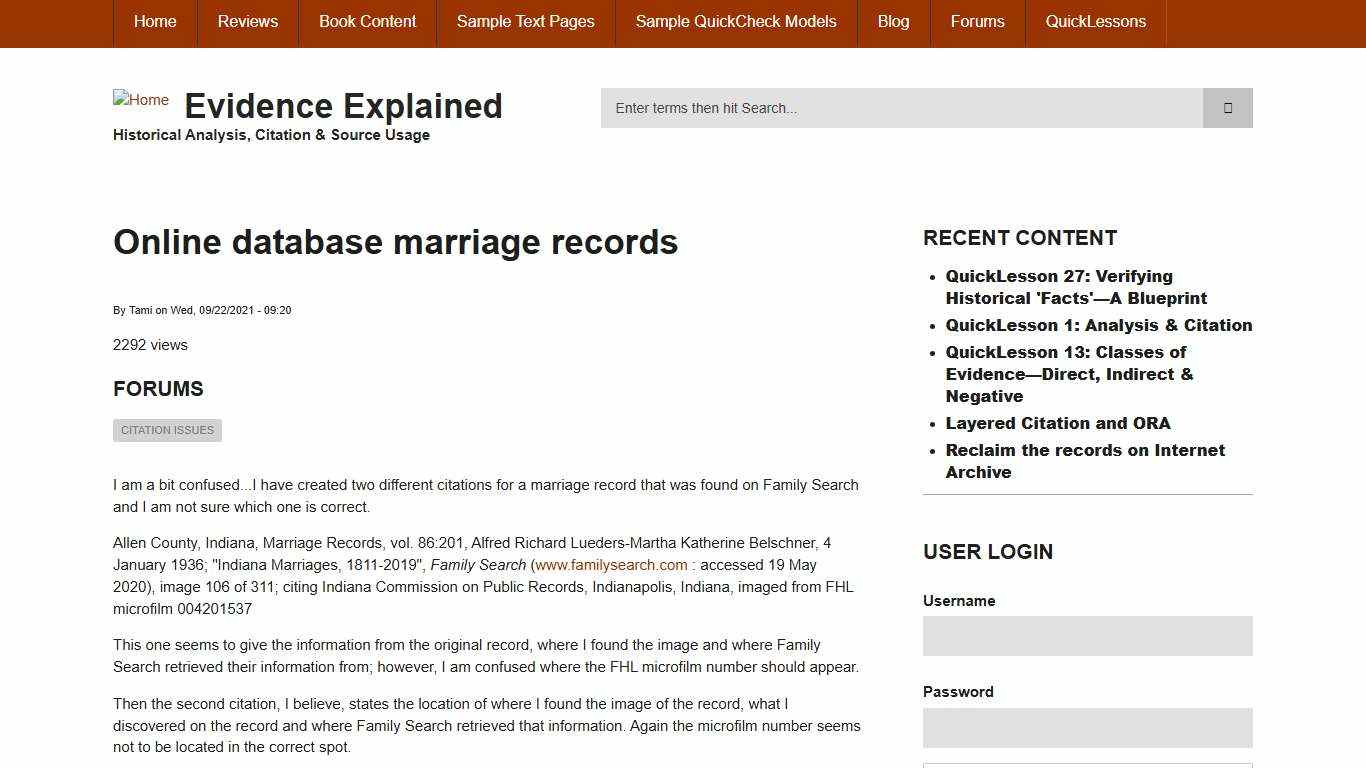
Task: Open the Forums section from navigation
Action: click(977, 21)
